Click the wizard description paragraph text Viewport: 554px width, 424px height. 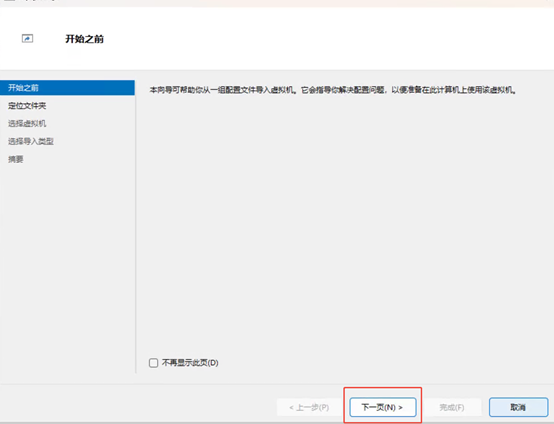point(333,90)
